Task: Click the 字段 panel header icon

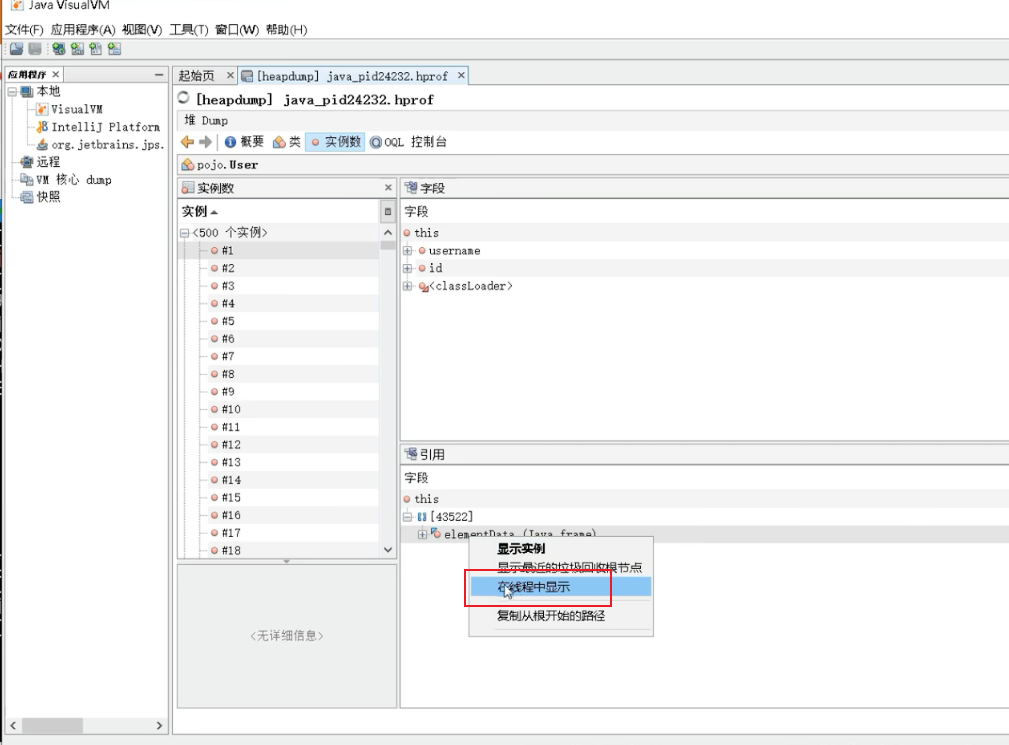Action: point(411,188)
